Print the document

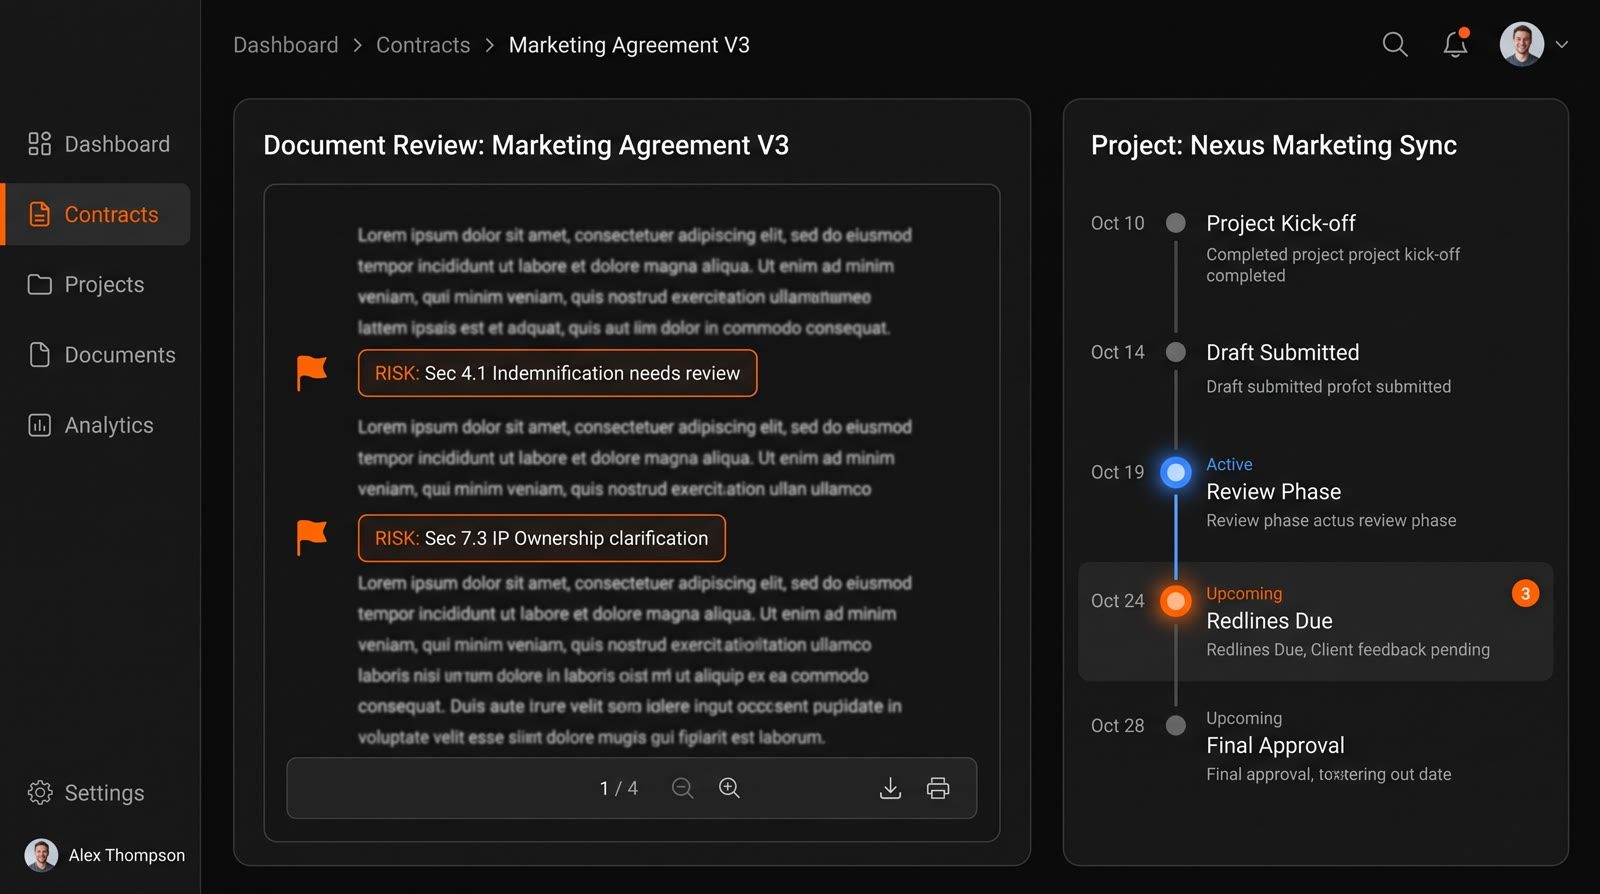(x=938, y=788)
